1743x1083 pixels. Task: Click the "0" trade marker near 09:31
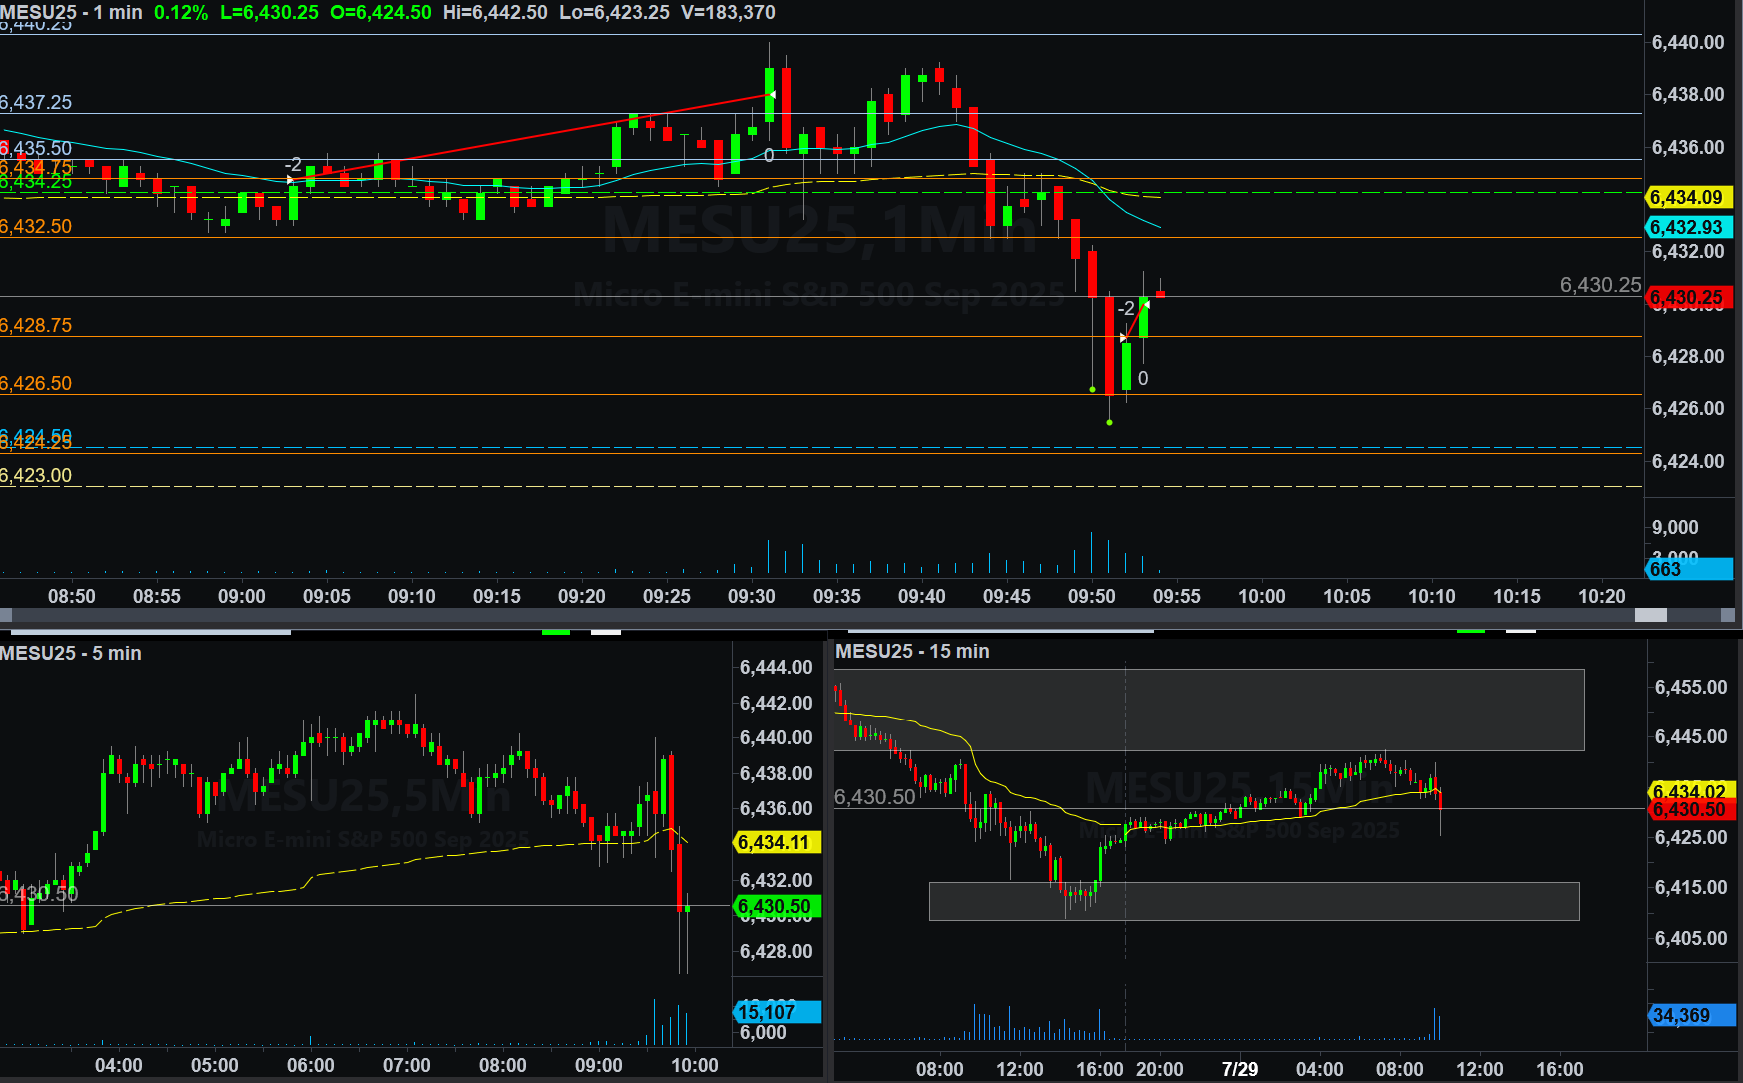tap(769, 155)
